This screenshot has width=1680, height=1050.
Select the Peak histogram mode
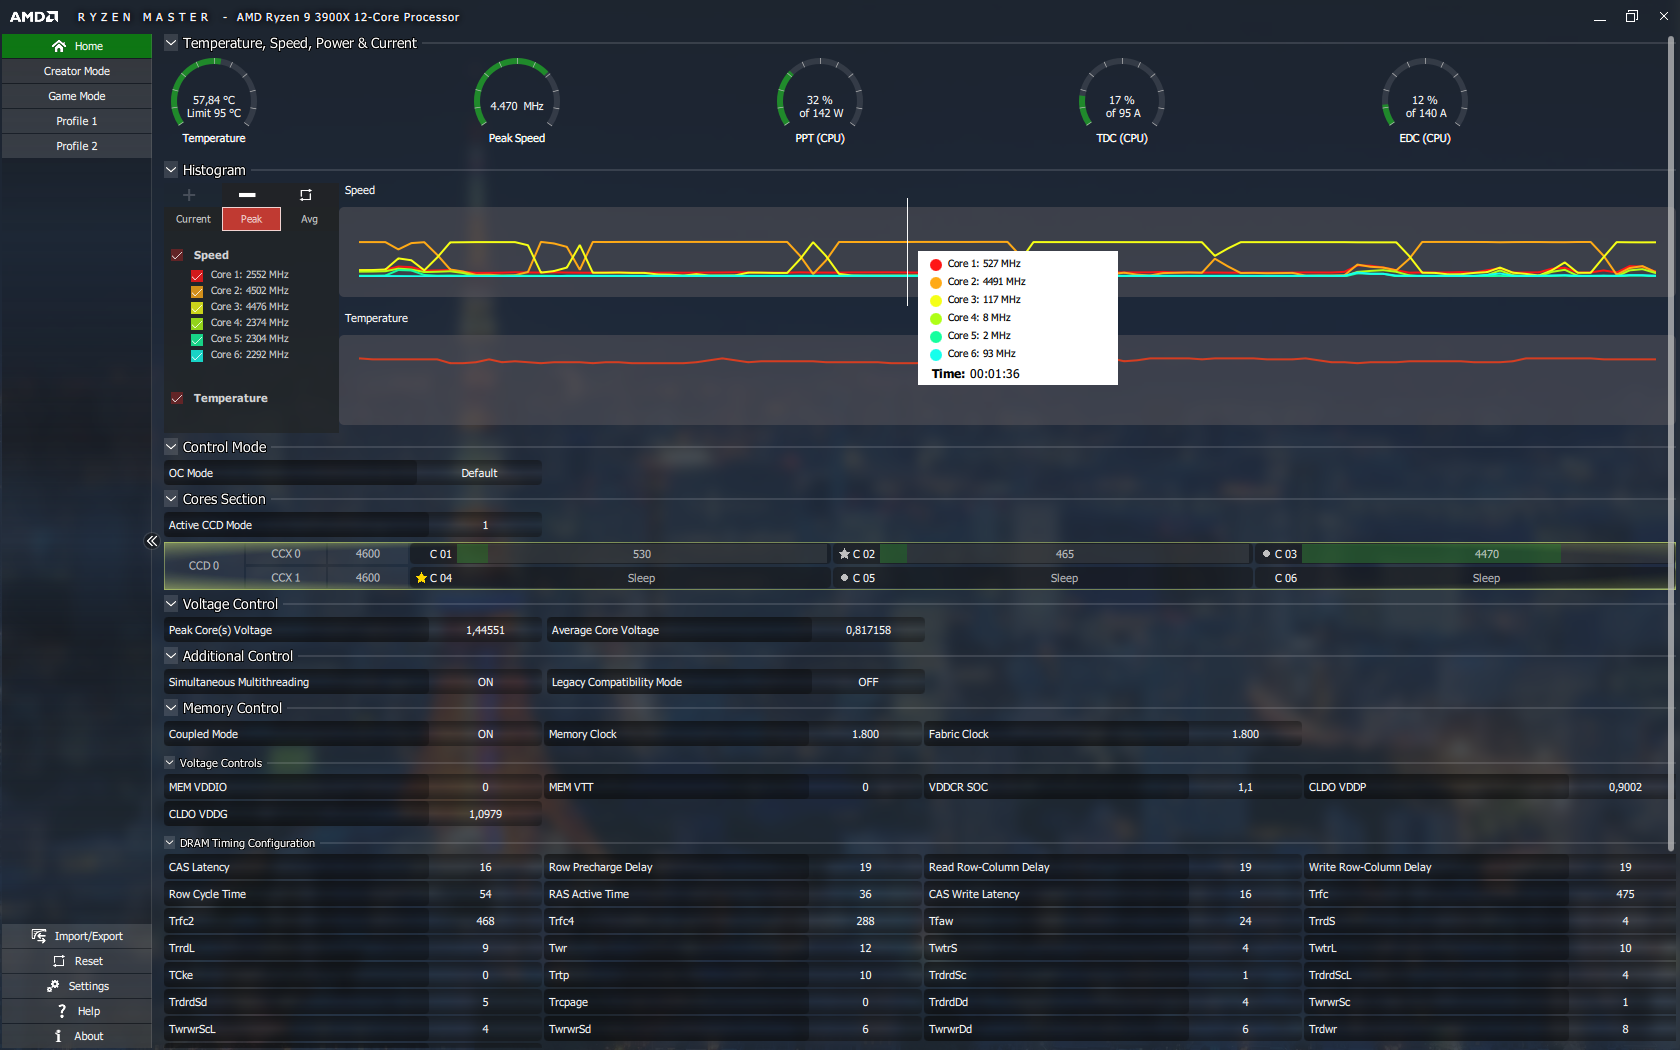[x=251, y=219]
